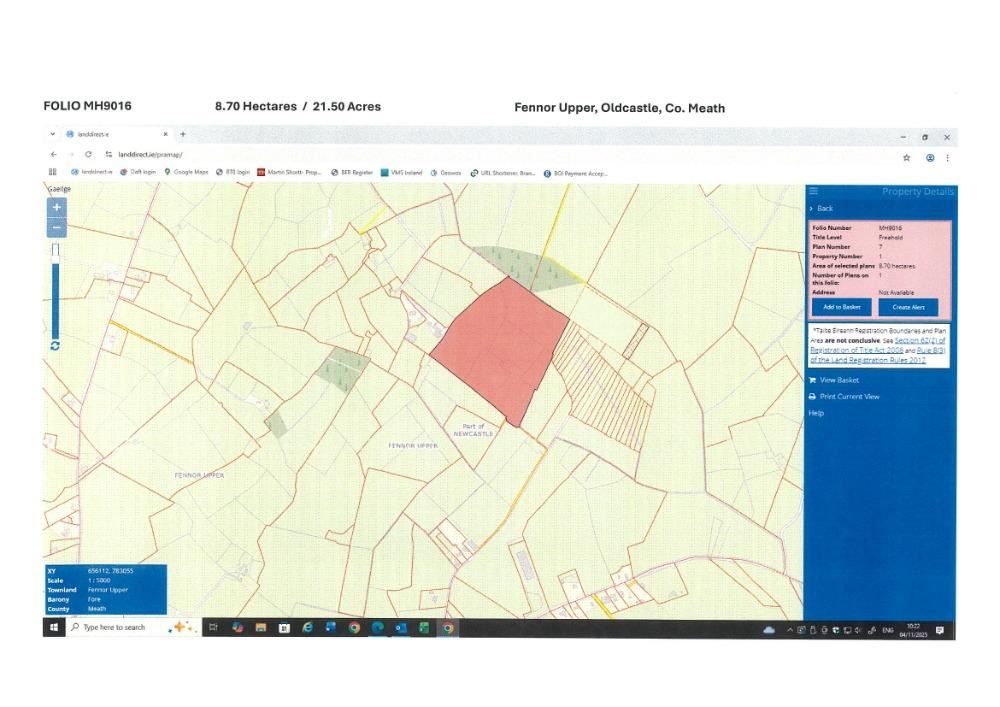Zoom out with the map minus button

[57, 228]
